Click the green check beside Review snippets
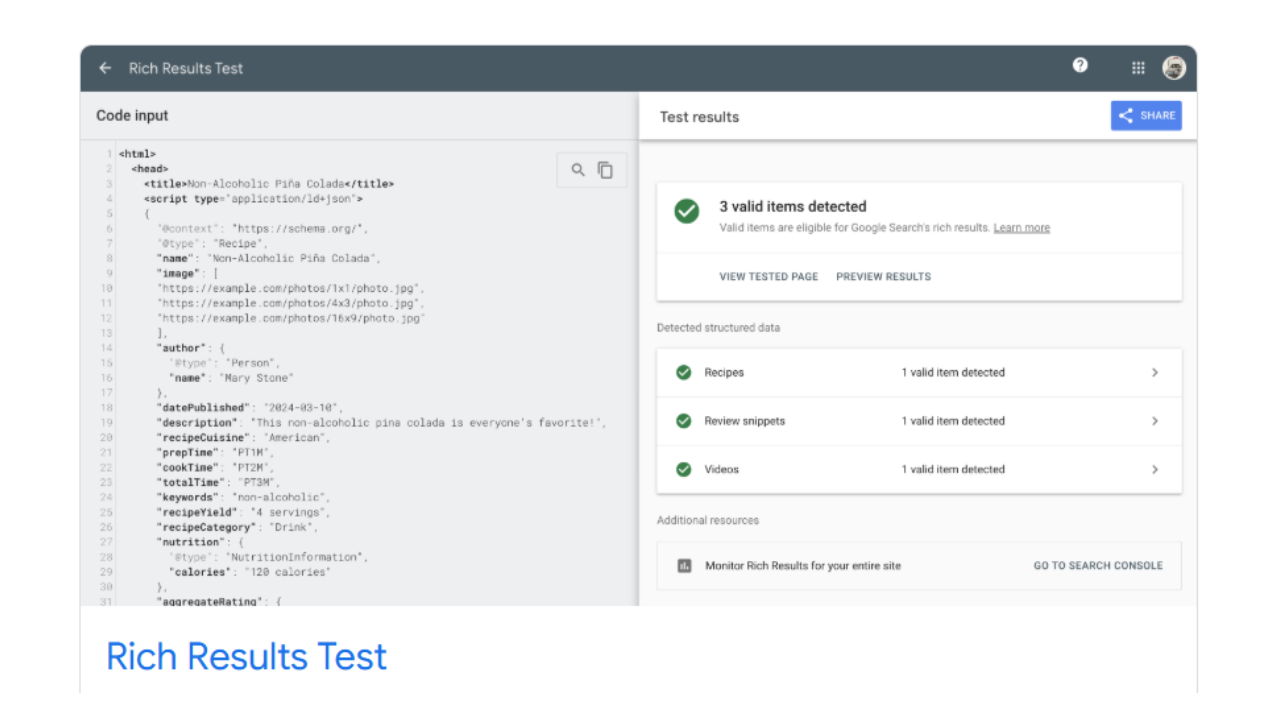The height and width of the screenshot is (720, 1280). [x=684, y=421]
